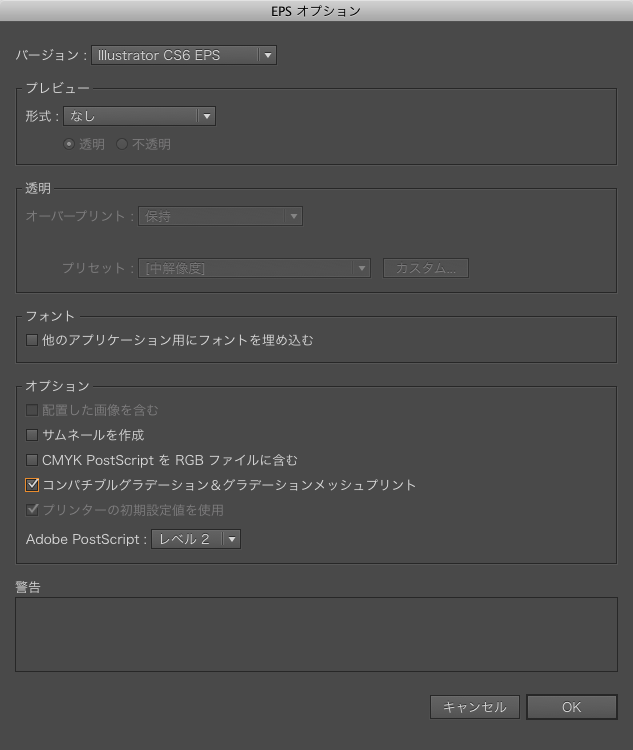Viewport: 633px width, 750px height.
Task: Click the EPS オプション title bar
Action: [x=316, y=11]
